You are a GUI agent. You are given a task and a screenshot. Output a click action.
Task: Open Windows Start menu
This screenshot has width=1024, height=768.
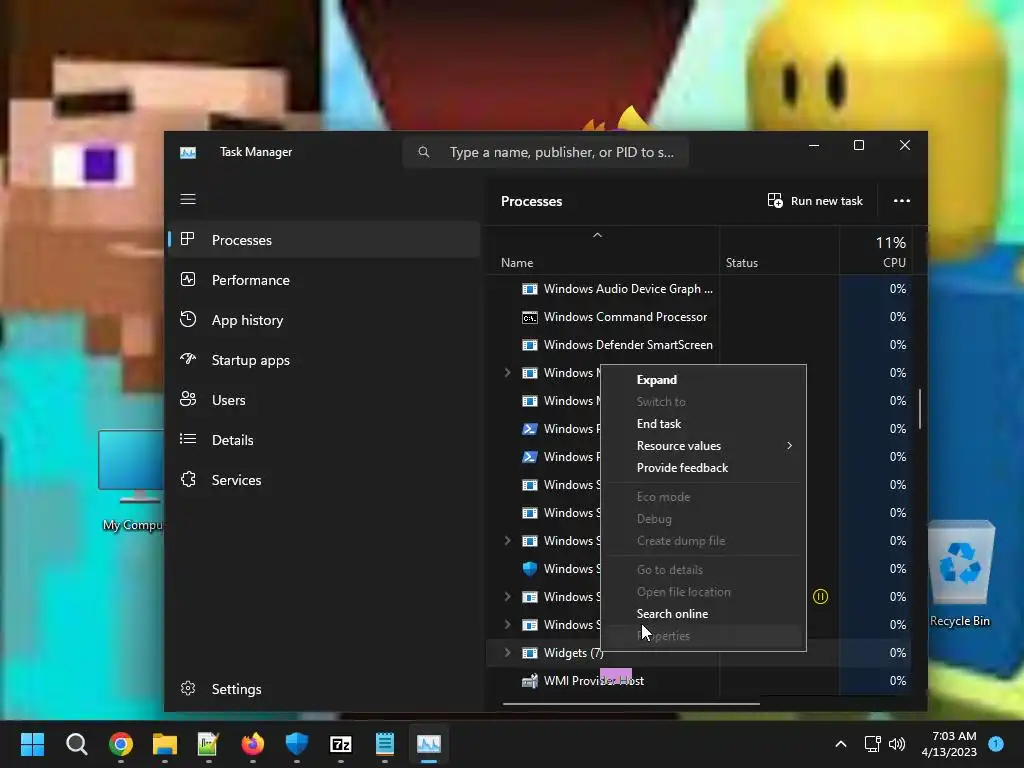pos(32,744)
